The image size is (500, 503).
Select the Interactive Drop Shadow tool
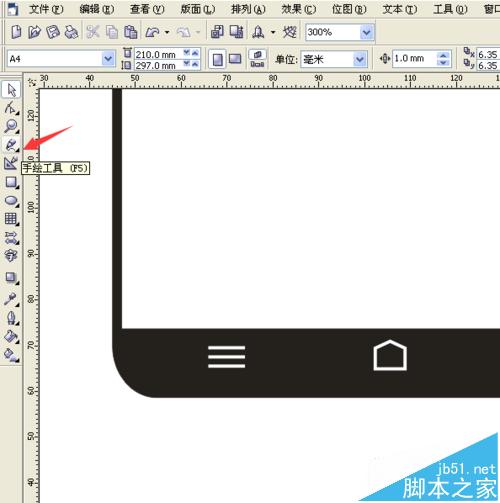click(11, 278)
